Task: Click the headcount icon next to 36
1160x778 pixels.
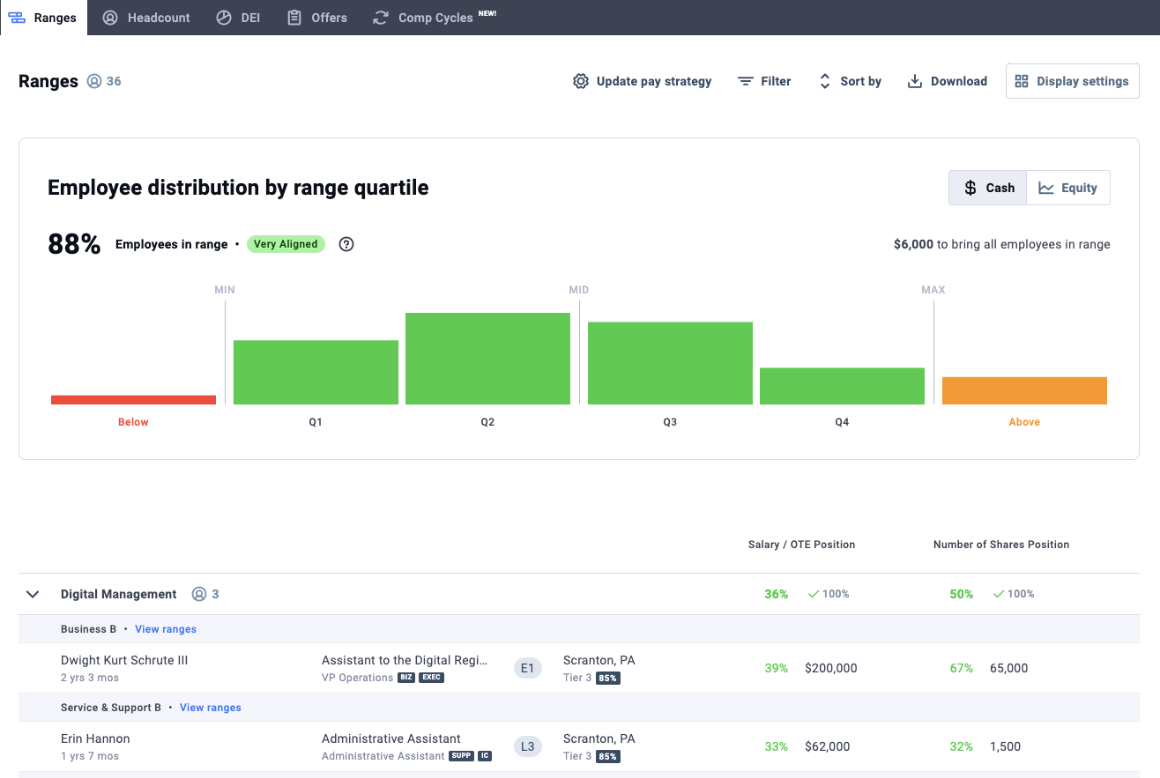Action: coord(94,81)
